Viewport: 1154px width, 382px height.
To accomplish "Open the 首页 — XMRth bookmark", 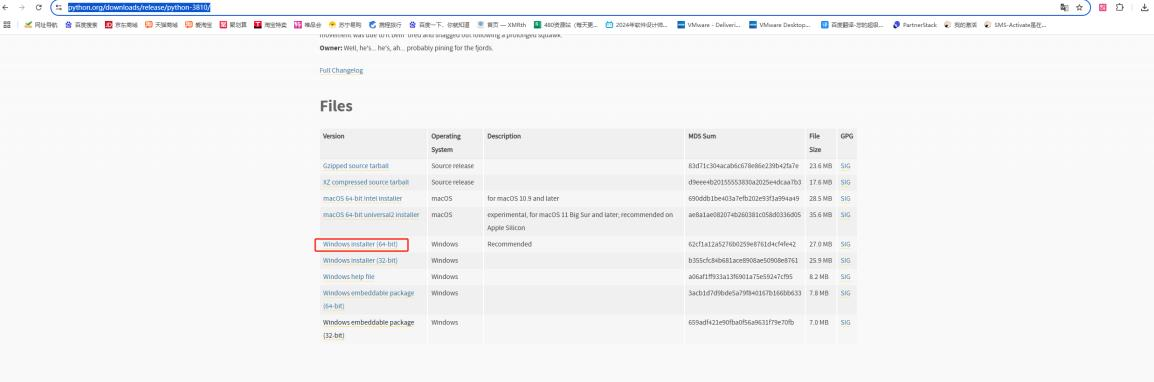I will [502, 24].
